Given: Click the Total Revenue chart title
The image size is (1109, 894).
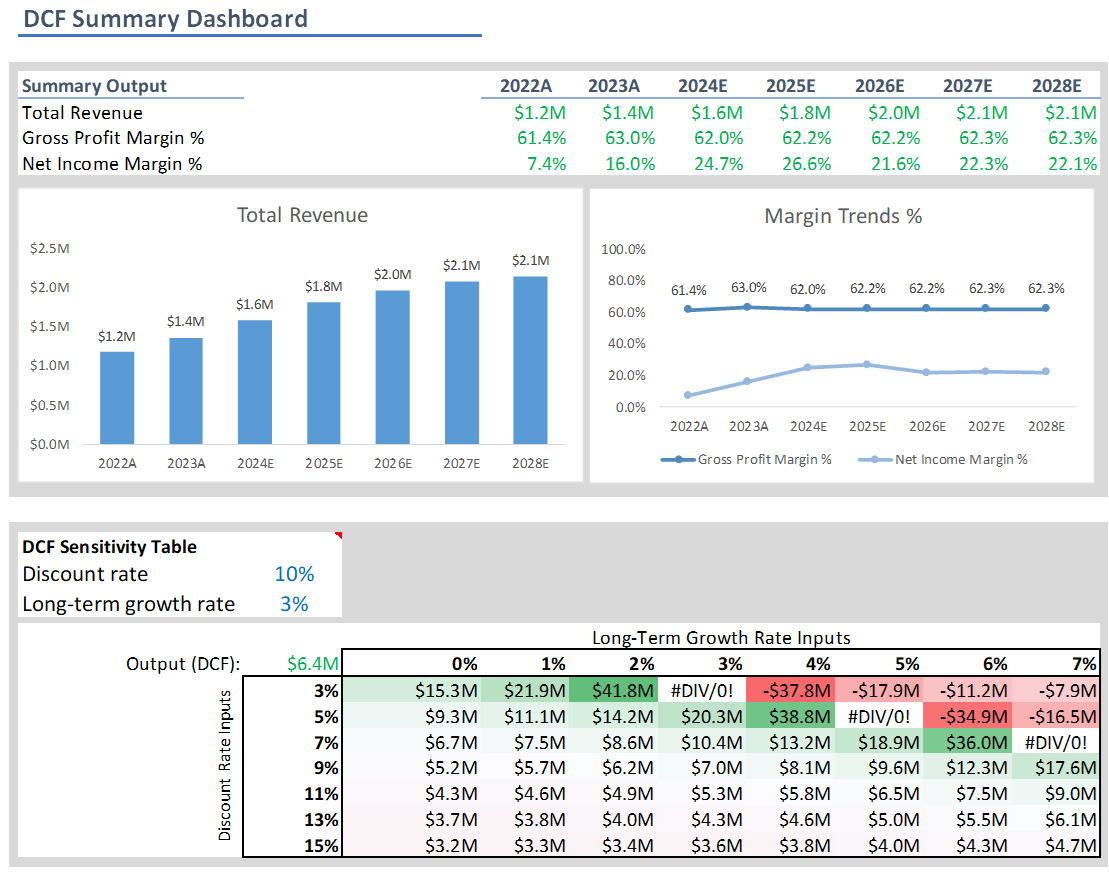Looking at the screenshot, I should (x=302, y=215).
